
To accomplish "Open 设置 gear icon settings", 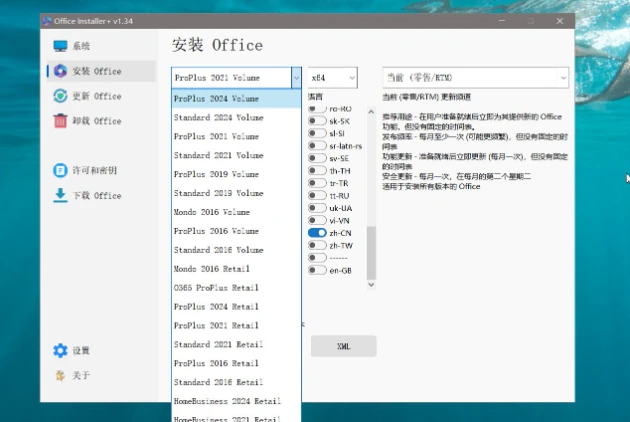I will click(61, 351).
